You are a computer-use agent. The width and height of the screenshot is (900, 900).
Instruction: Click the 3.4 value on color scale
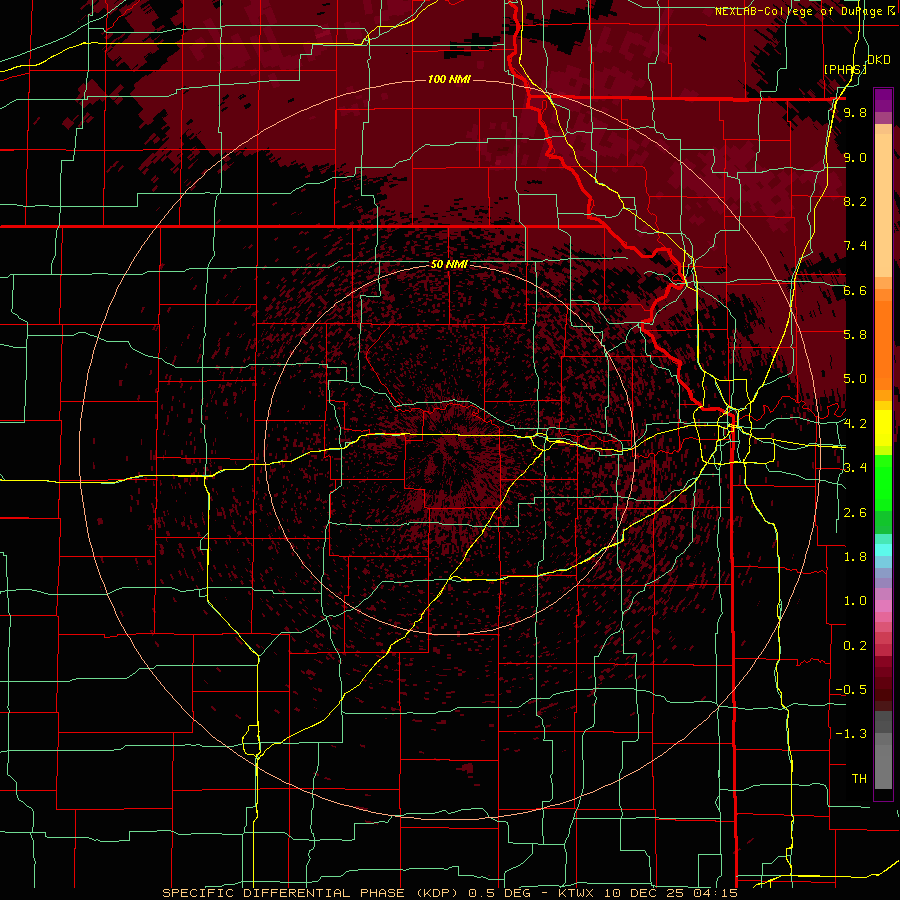tap(855, 468)
